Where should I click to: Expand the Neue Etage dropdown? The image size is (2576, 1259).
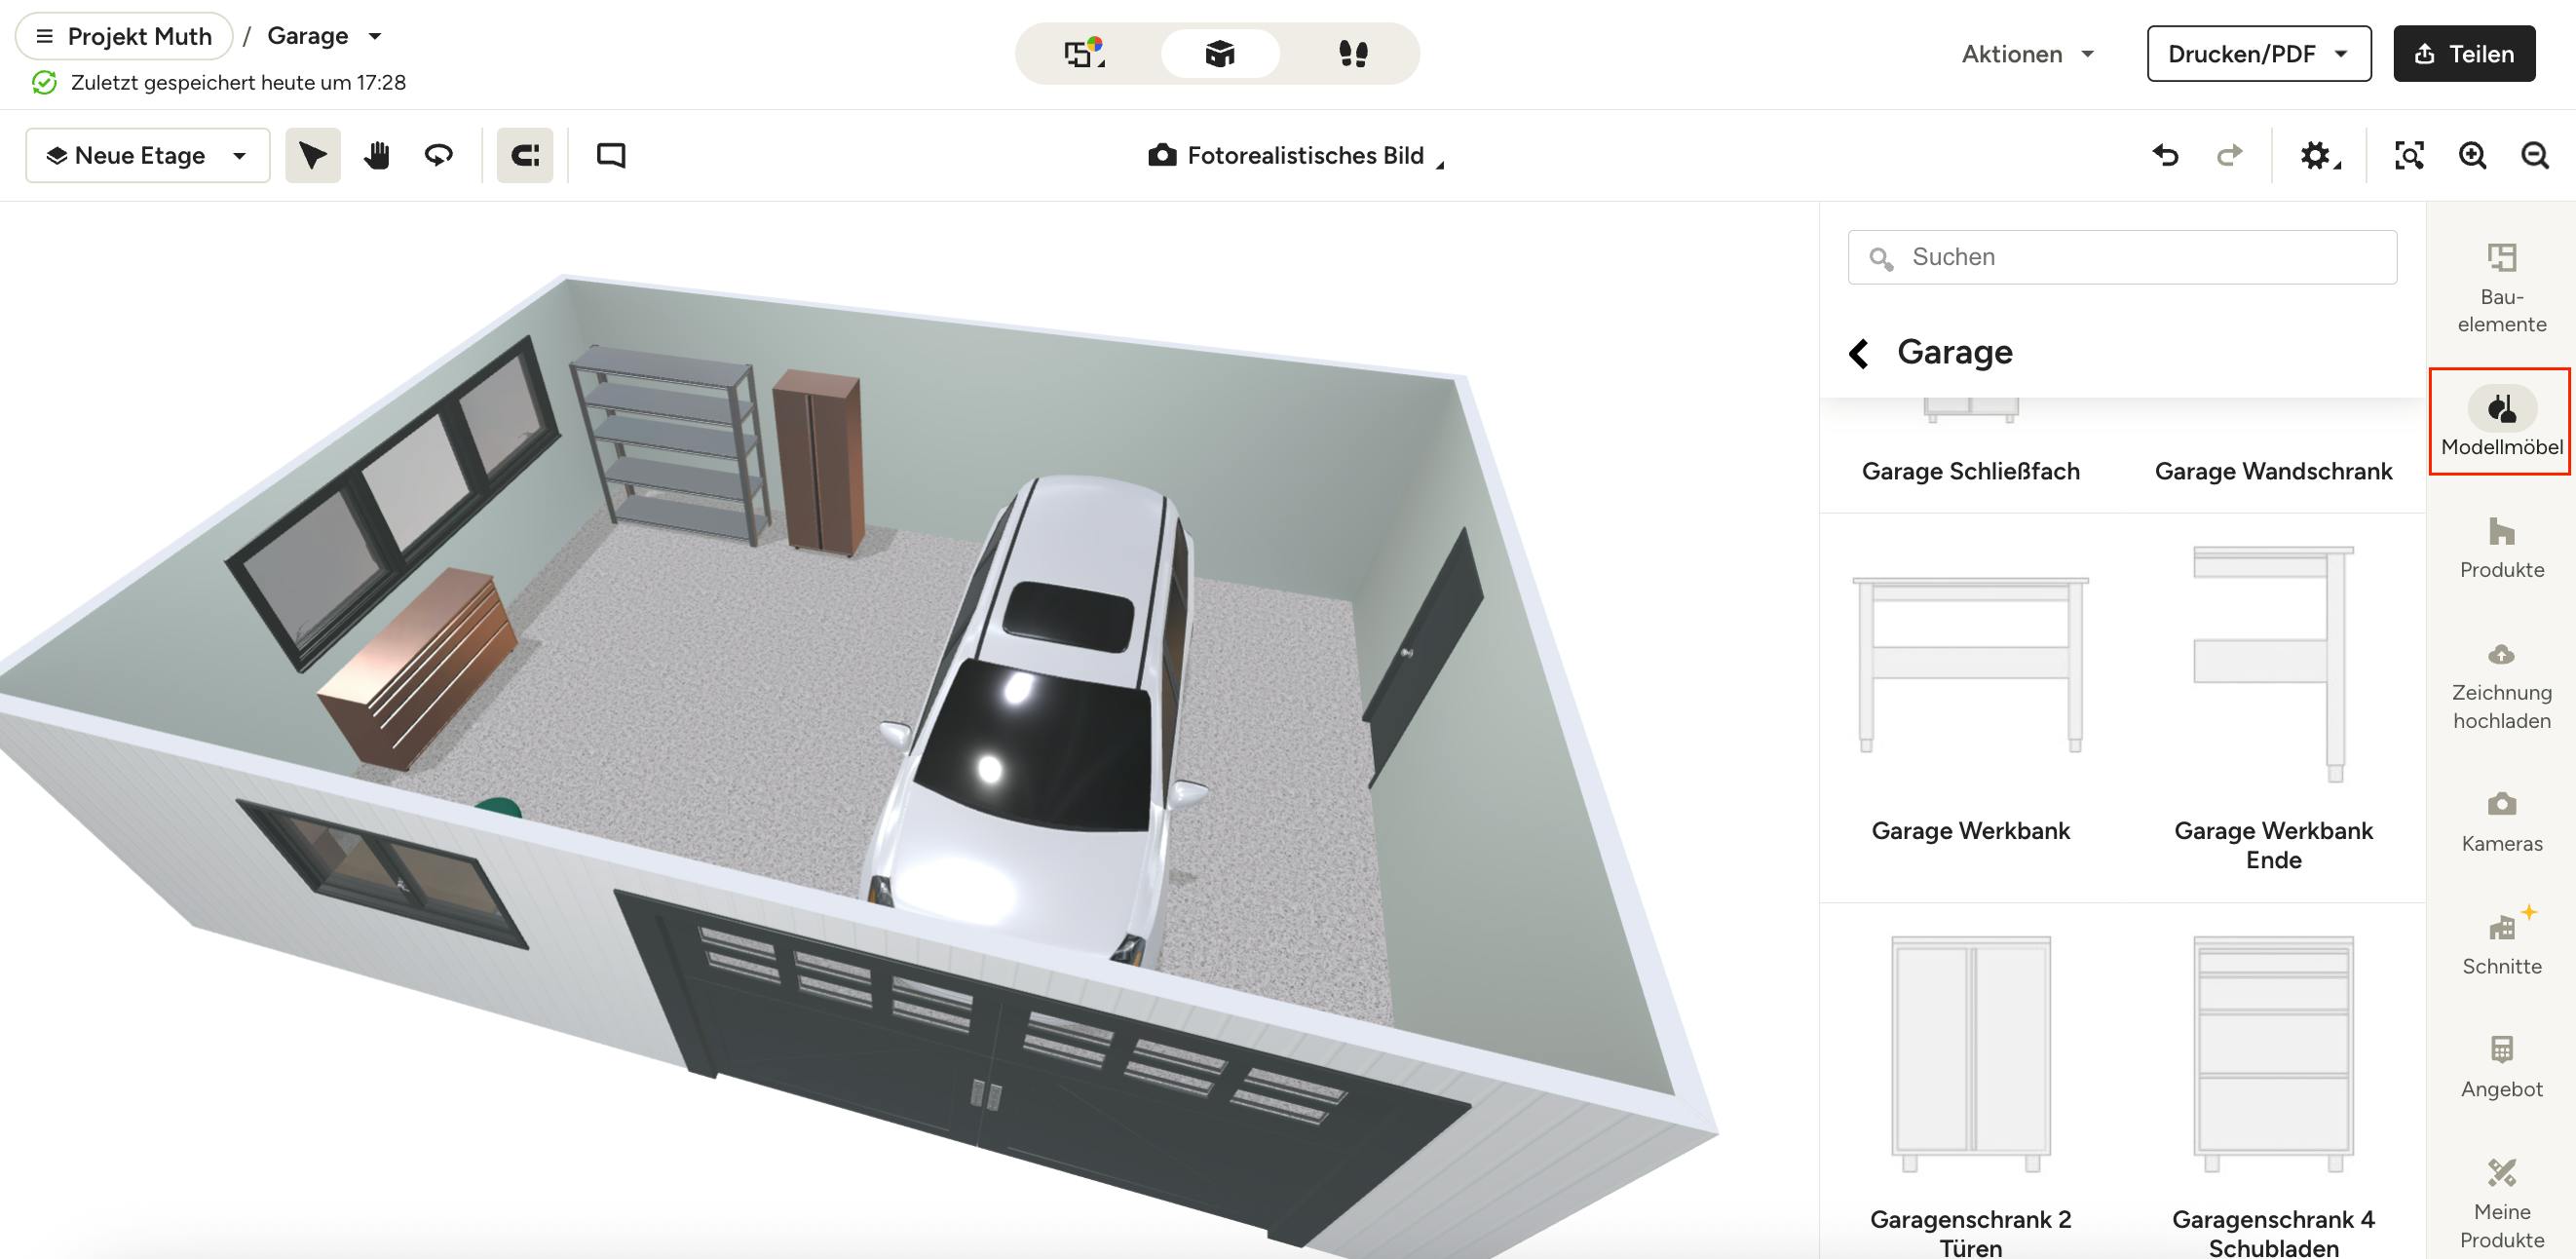click(148, 155)
